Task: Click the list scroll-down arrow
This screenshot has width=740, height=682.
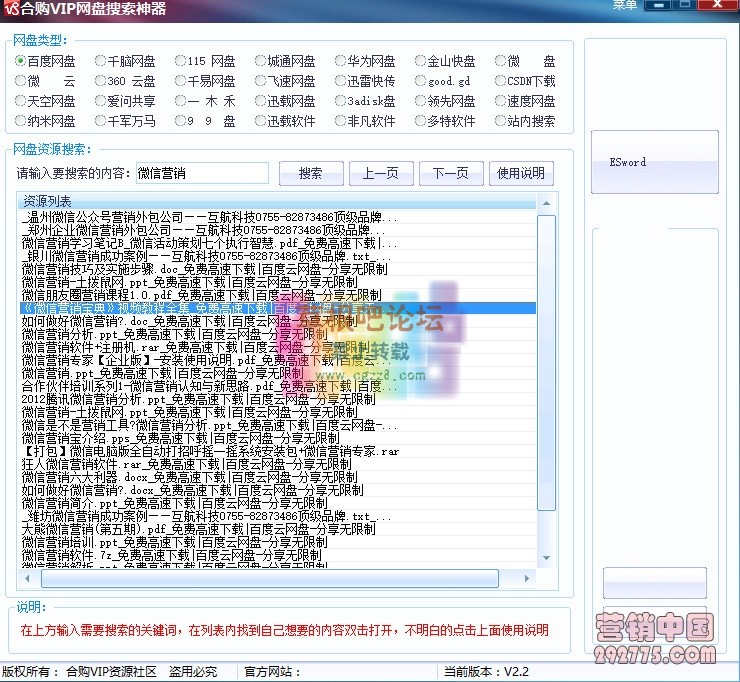Action: click(547, 558)
